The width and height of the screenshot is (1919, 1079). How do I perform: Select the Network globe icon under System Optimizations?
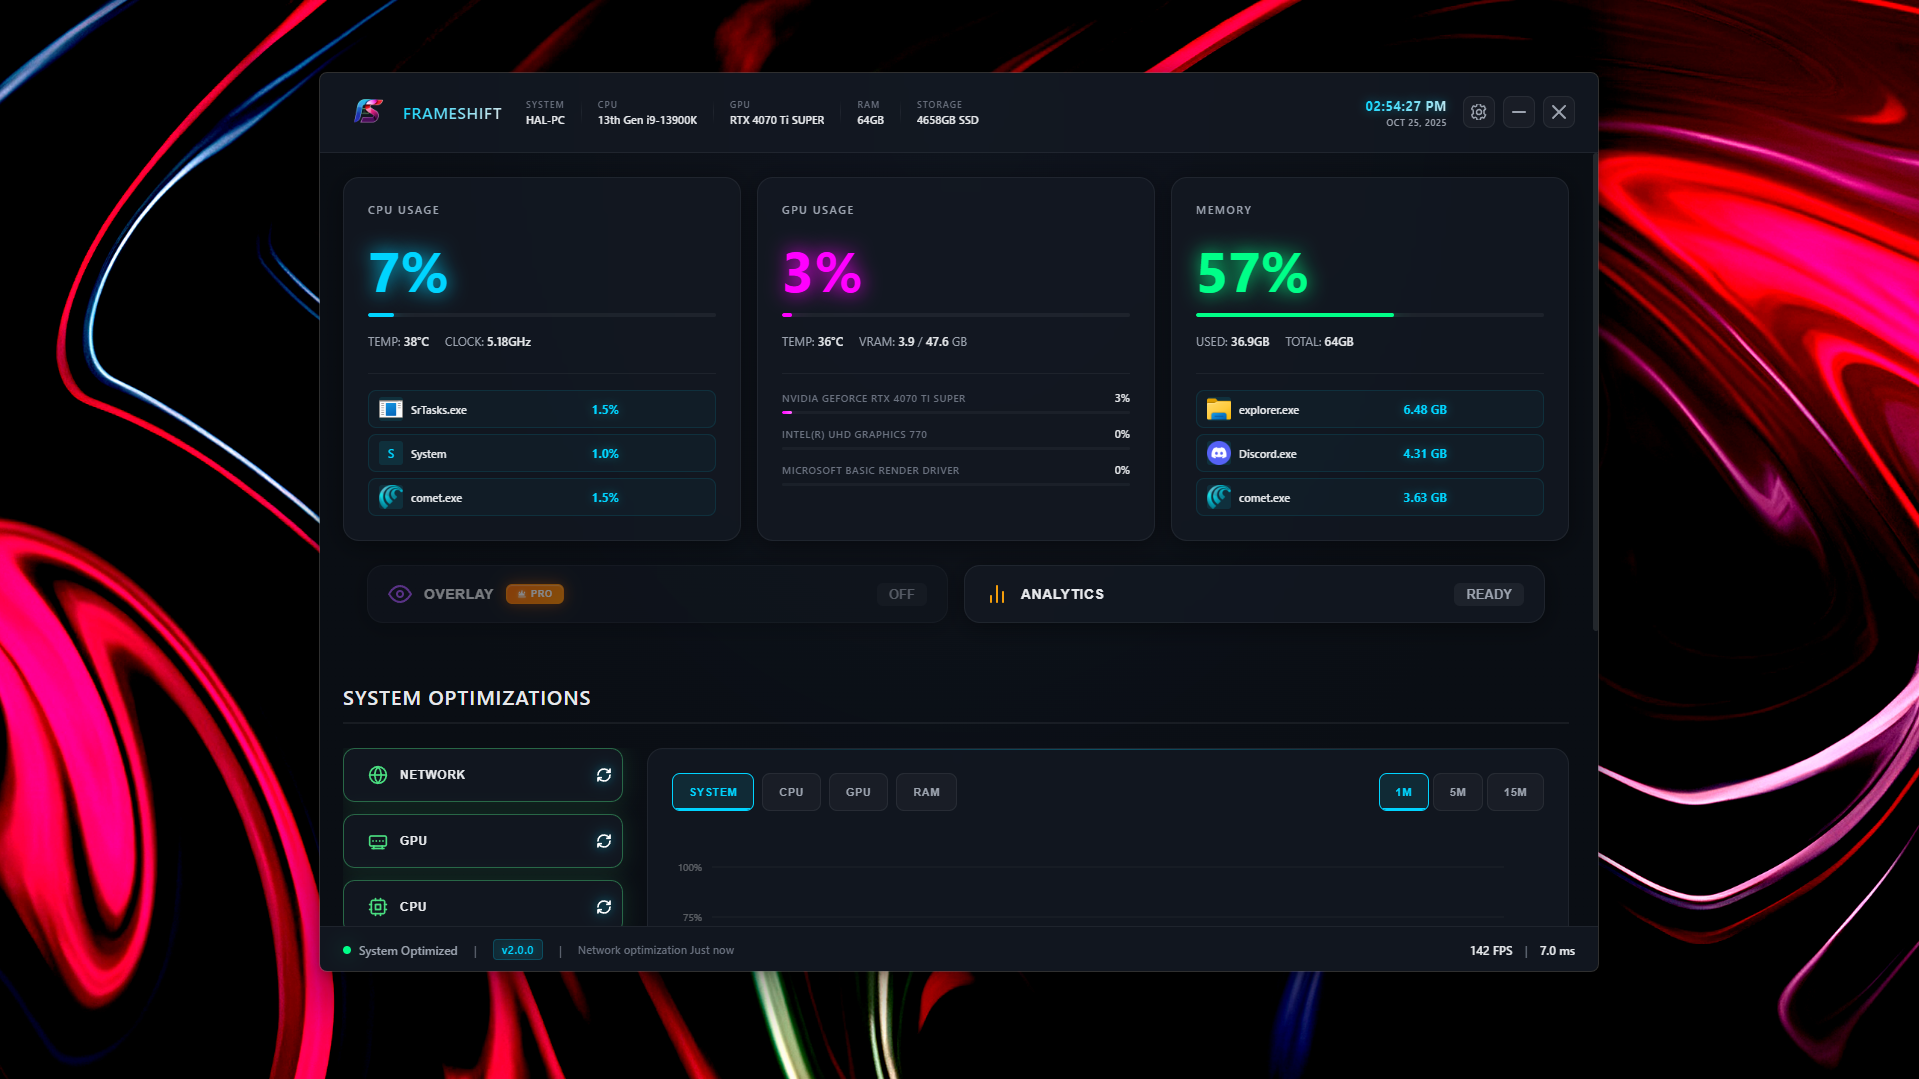(377, 774)
